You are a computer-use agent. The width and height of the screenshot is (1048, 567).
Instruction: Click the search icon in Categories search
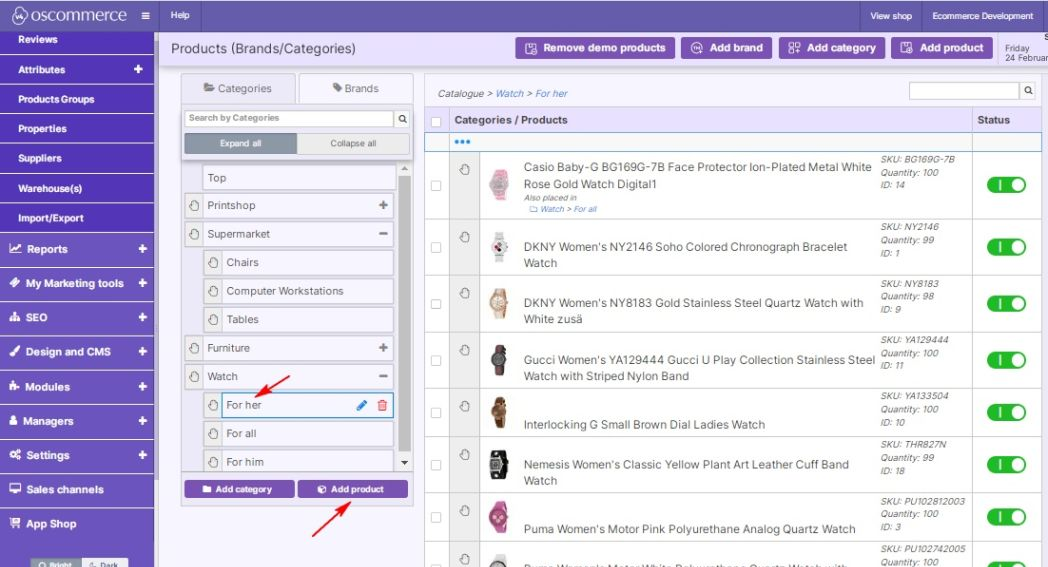pos(402,119)
